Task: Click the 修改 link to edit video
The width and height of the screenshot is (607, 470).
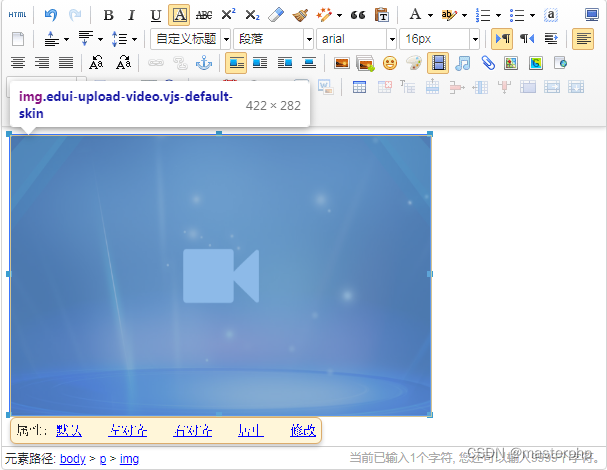Action: tap(303, 431)
